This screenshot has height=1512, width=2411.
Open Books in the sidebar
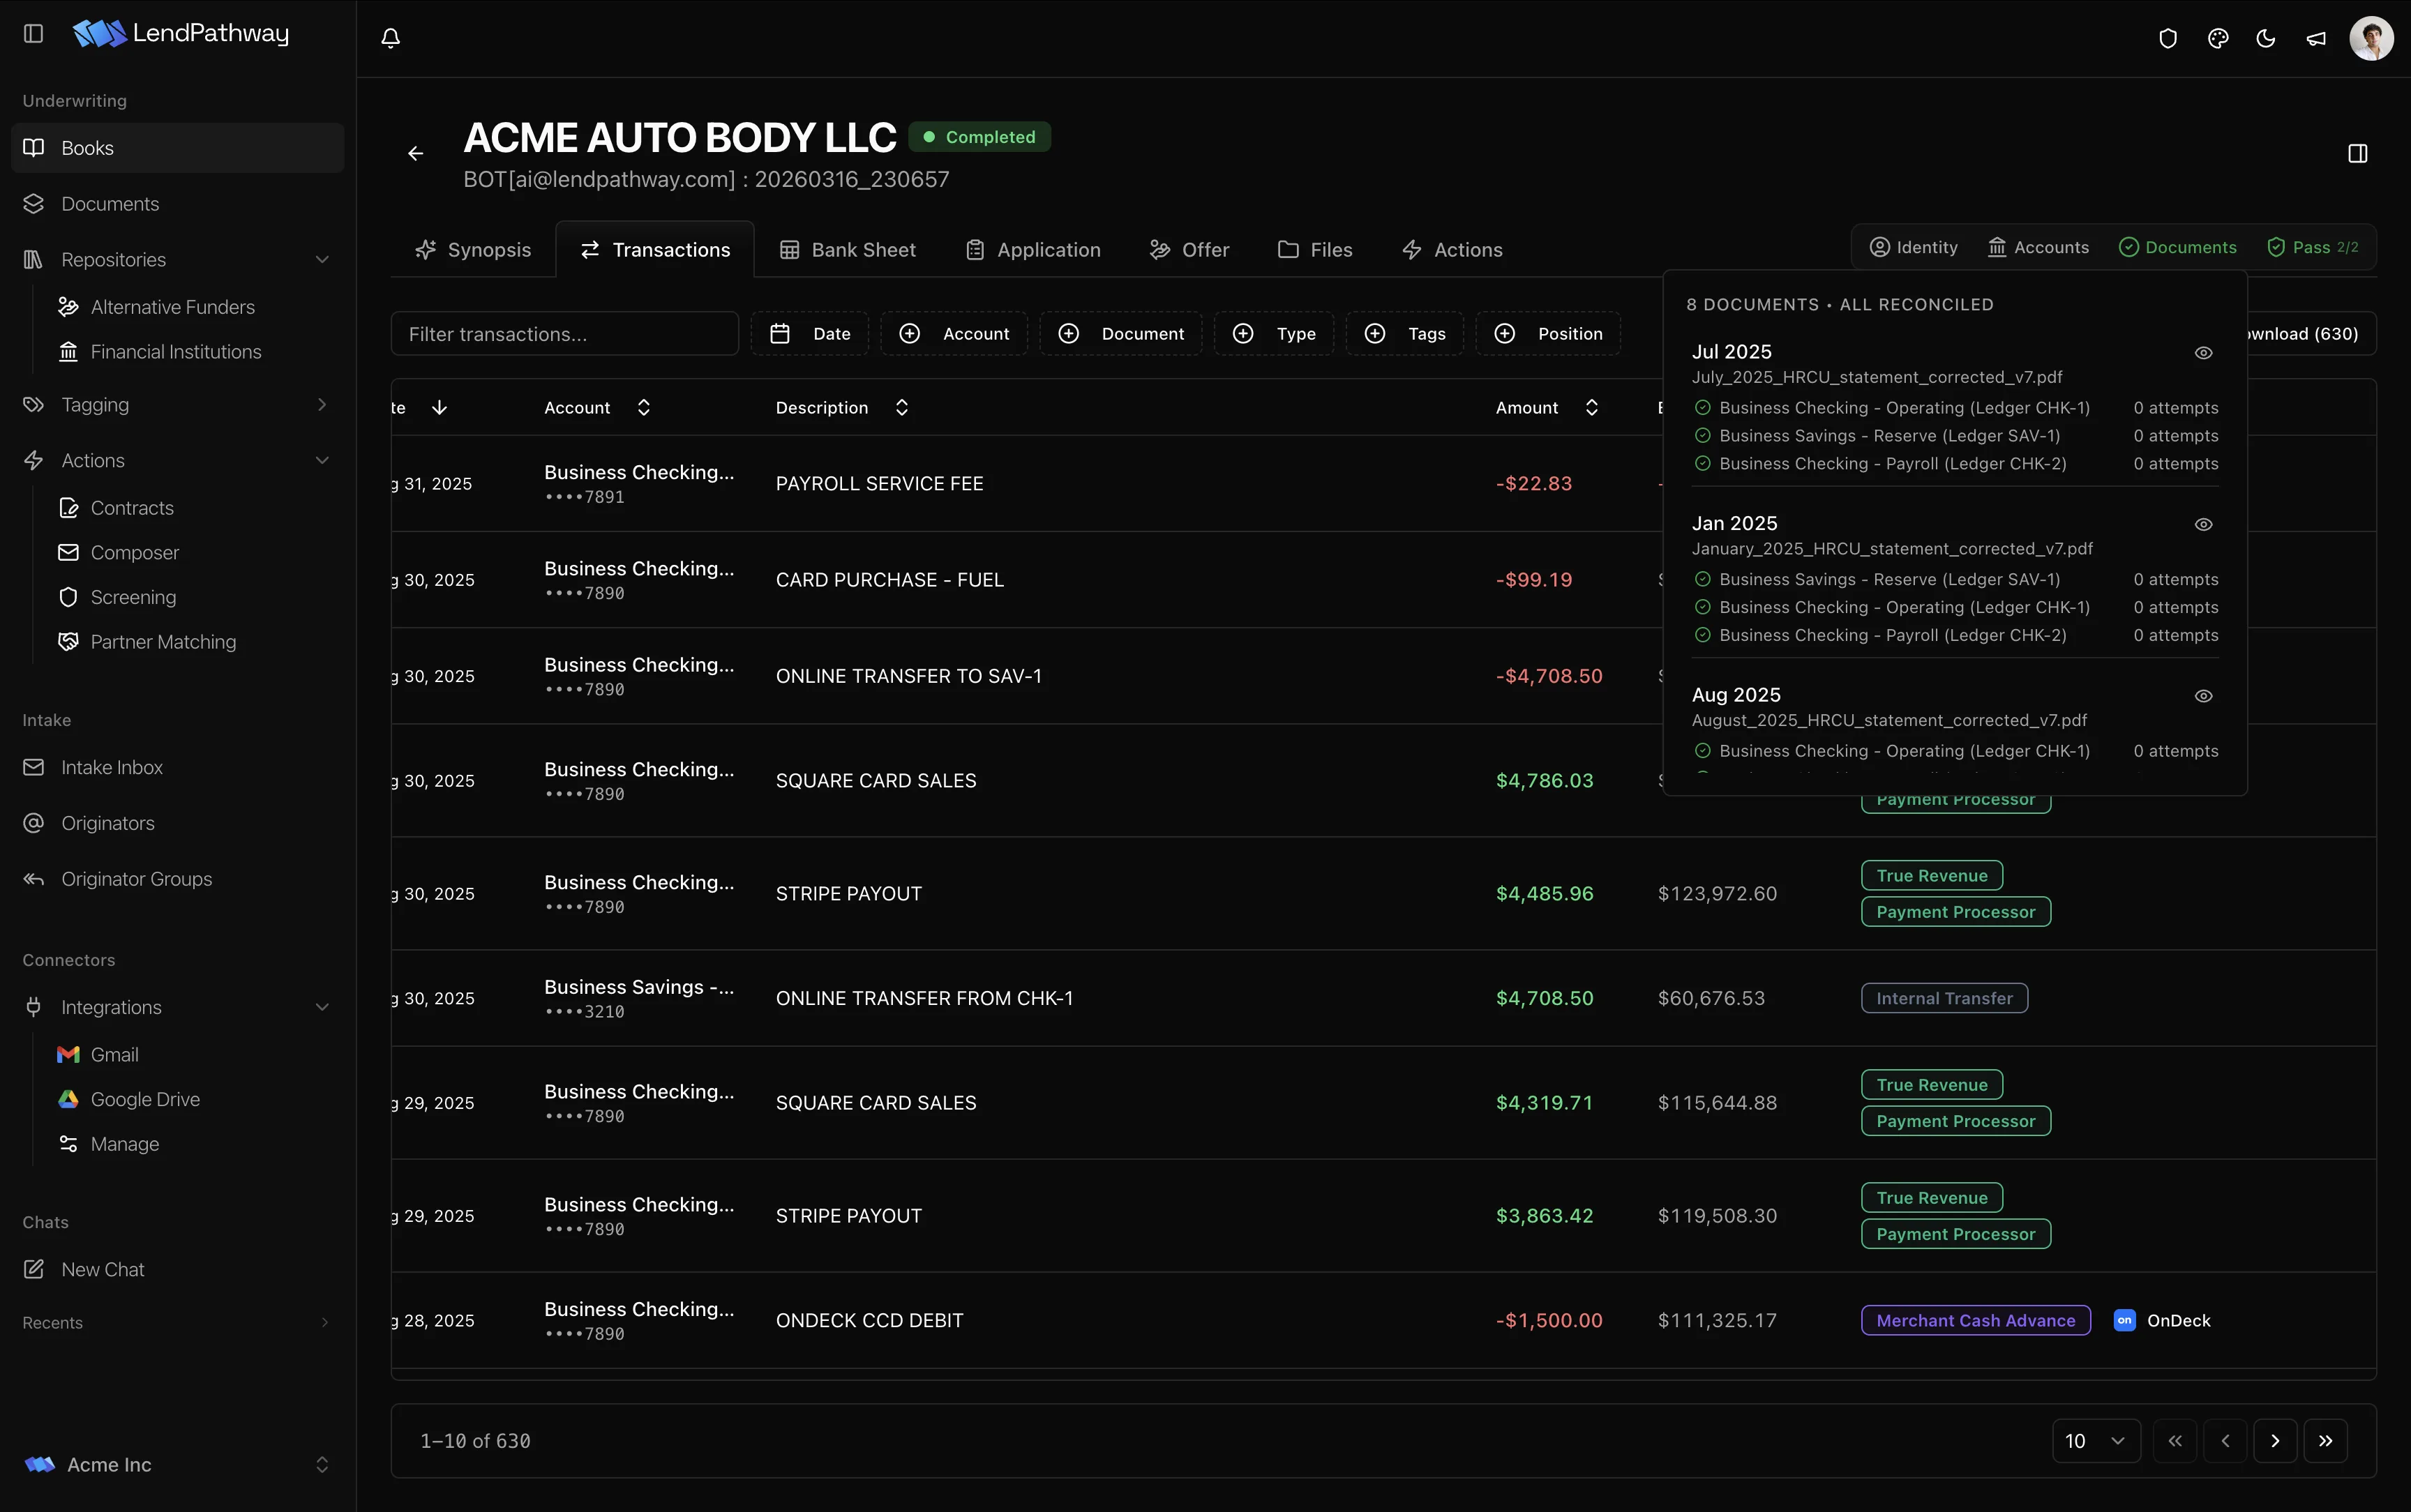click(177, 148)
